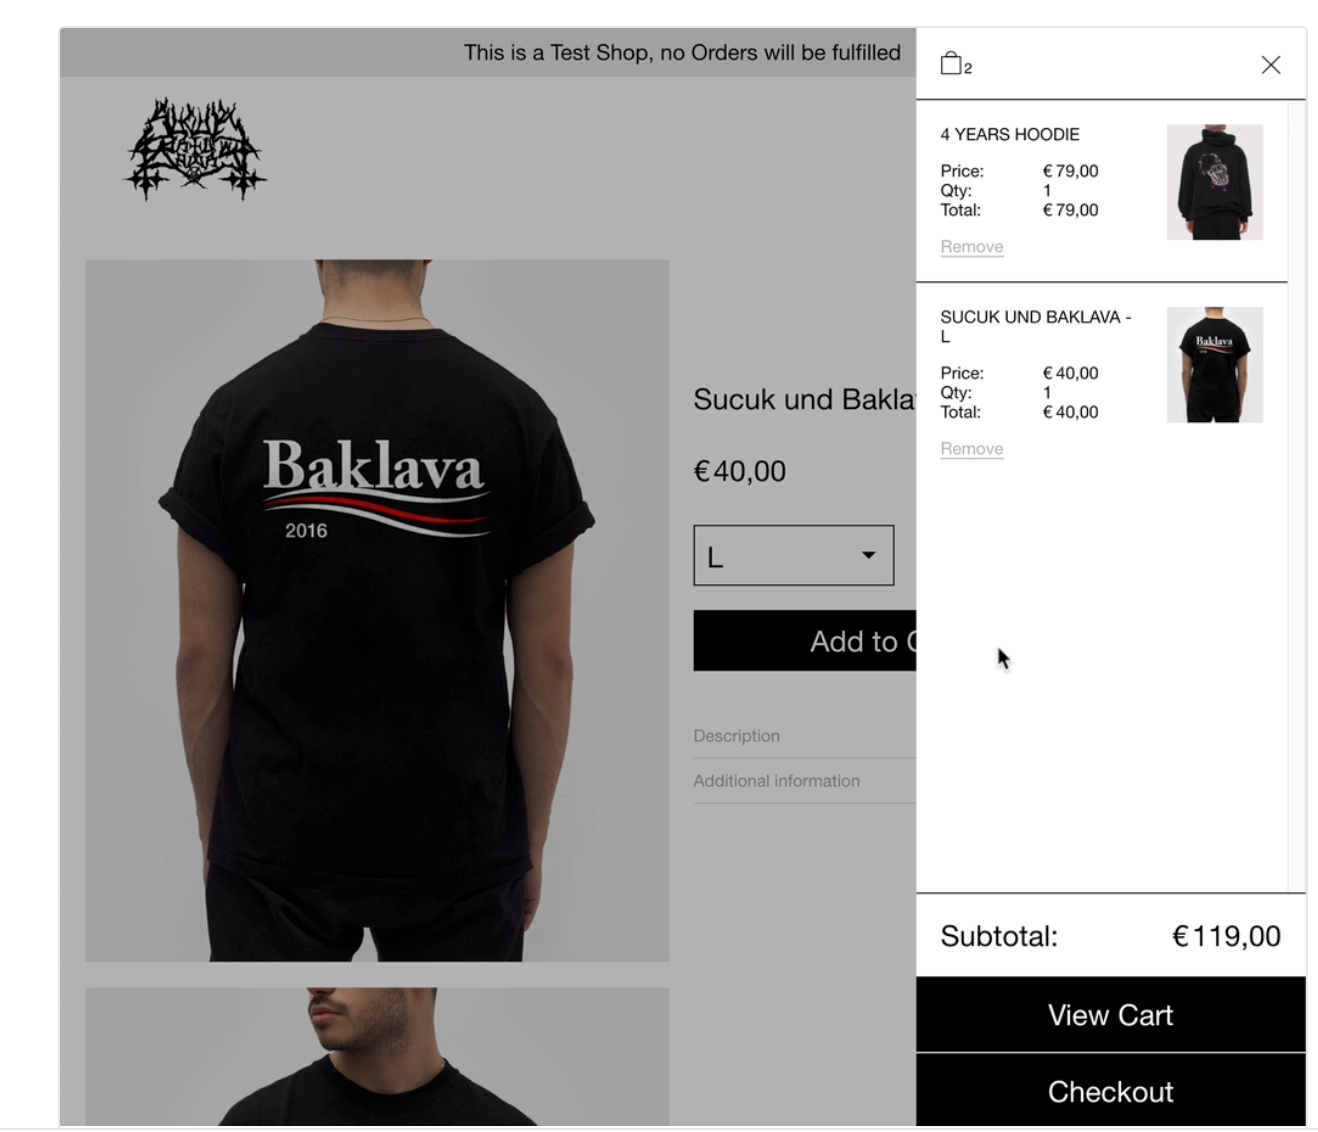Click the Sucuk und Baklava product heading
This screenshot has width=1318, height=1132.
coord(804,399)
